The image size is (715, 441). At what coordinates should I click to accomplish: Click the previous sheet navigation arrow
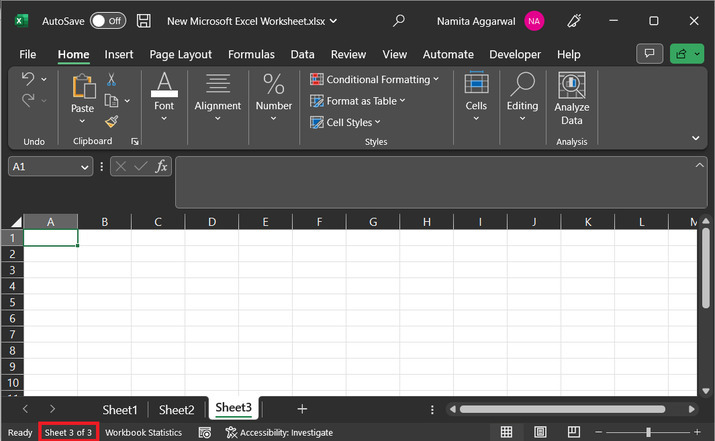point(26,409)
